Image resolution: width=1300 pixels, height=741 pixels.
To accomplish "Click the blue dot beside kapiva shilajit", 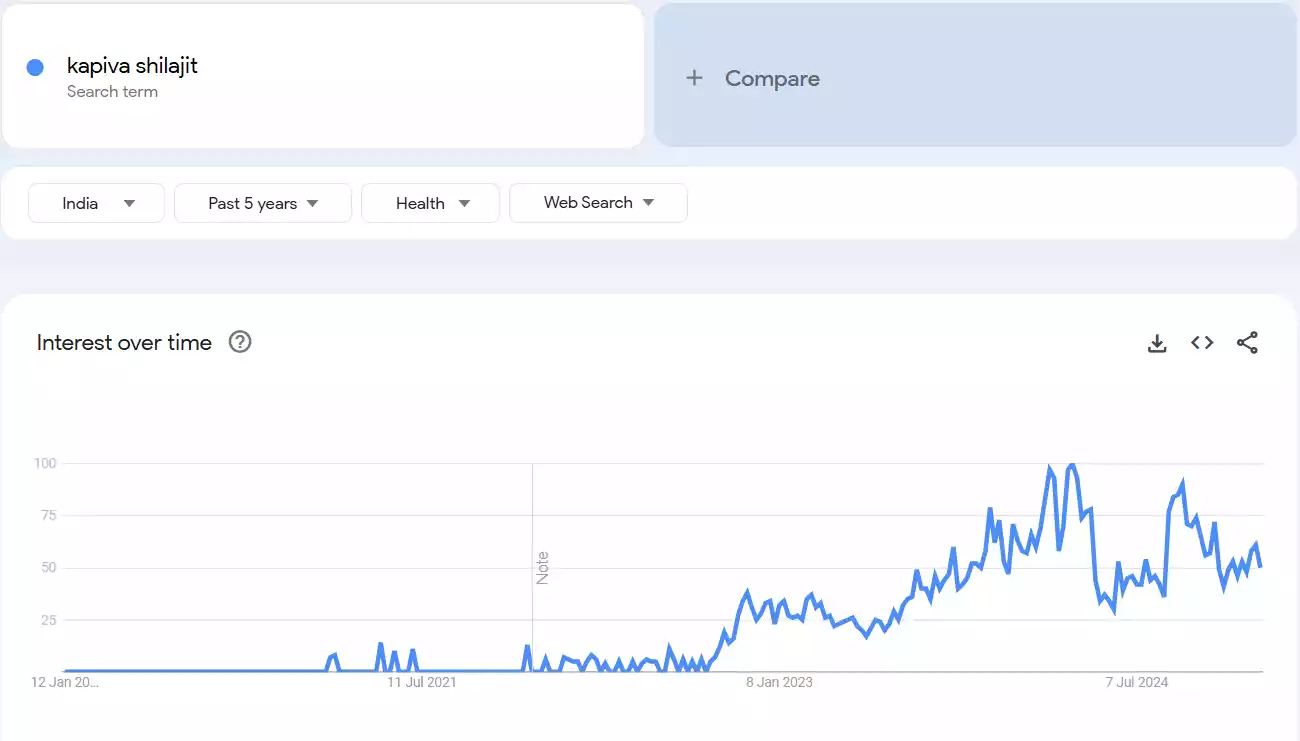I will coord(35,67).
